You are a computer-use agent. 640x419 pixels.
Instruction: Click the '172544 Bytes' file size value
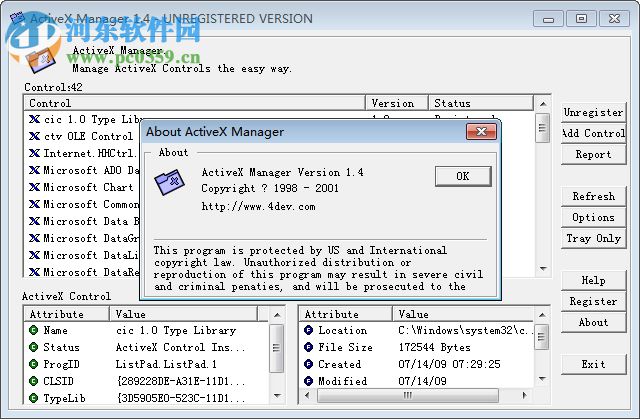[x=434, y=347]
